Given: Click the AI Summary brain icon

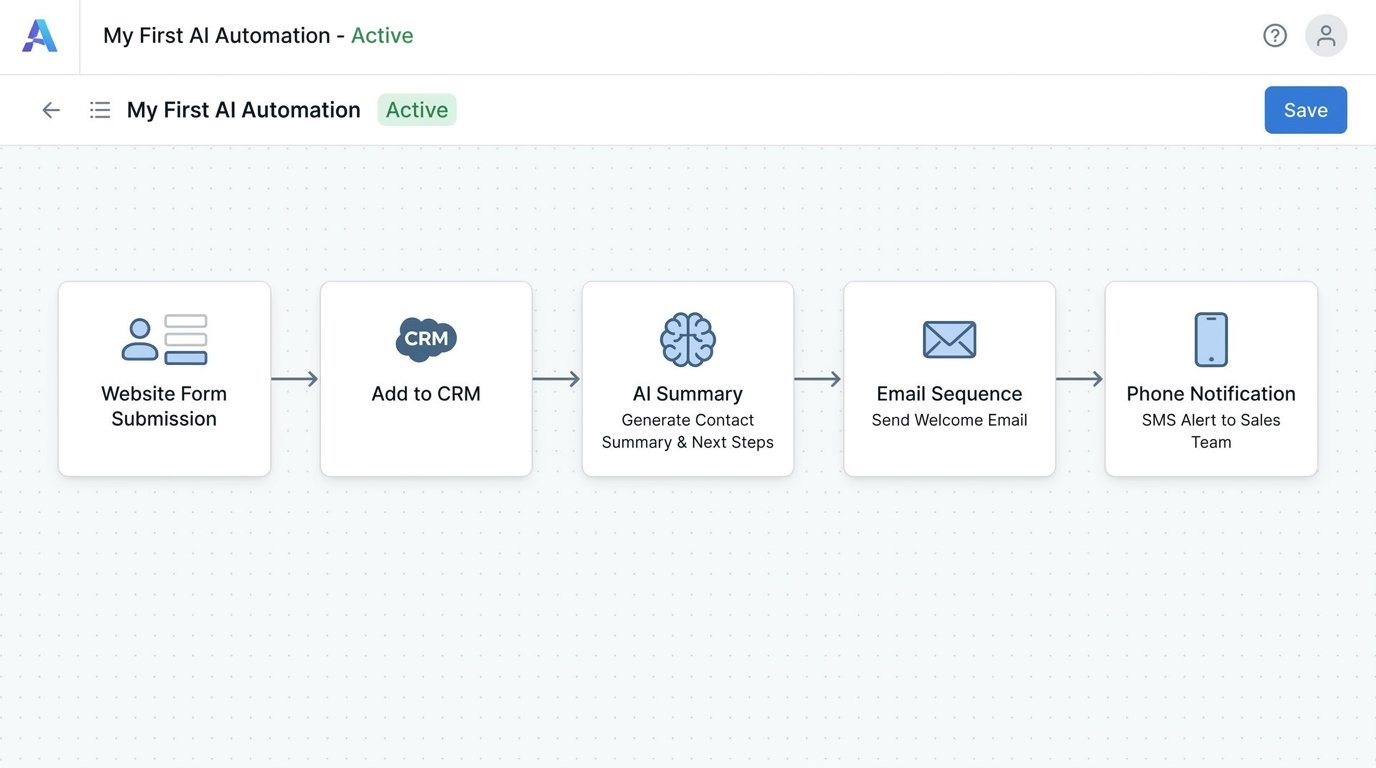Looking at the screenshot, I should point(688,340).
